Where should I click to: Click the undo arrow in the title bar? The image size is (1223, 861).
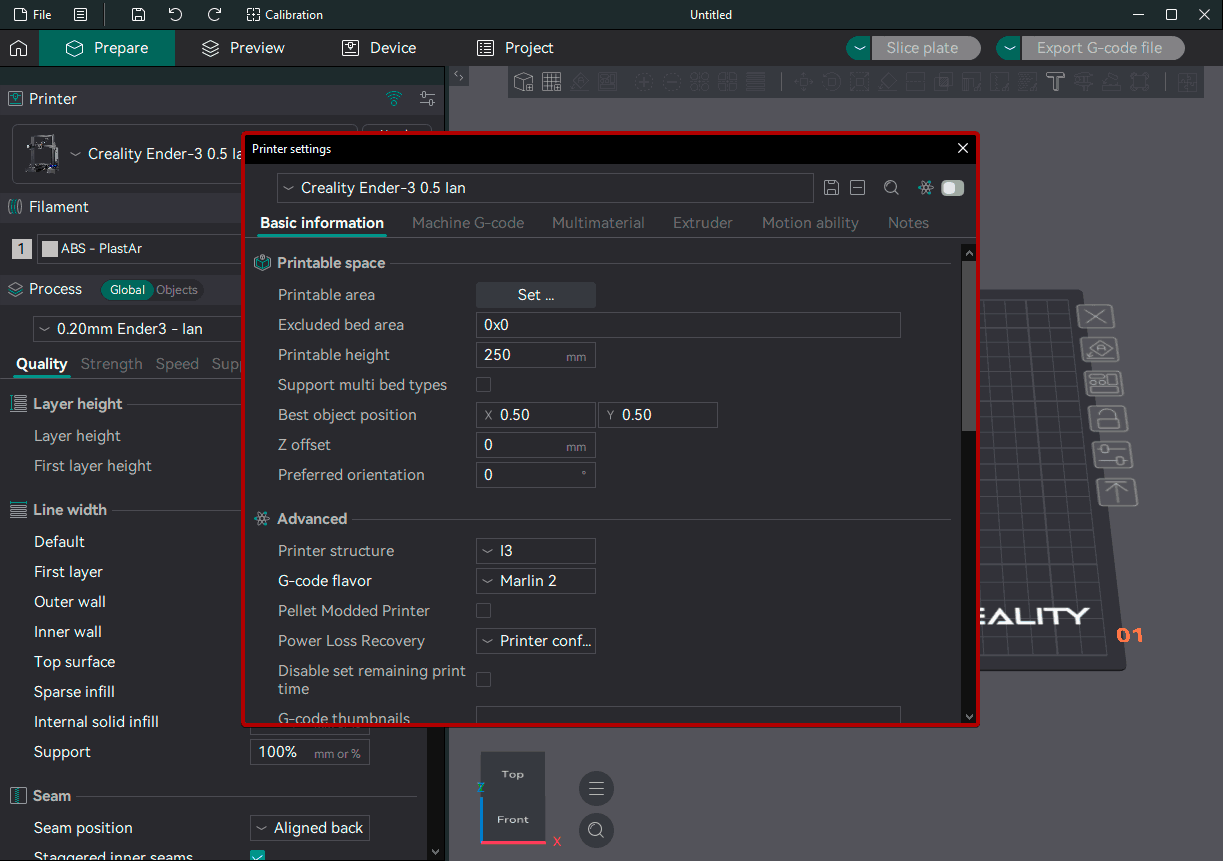pos(176,15)
